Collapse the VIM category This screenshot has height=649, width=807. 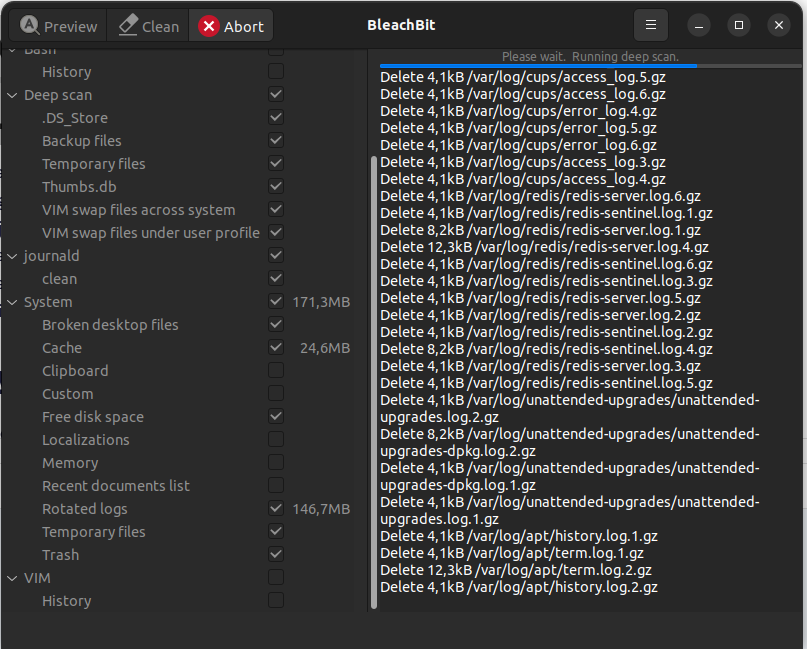pos(13,579)
